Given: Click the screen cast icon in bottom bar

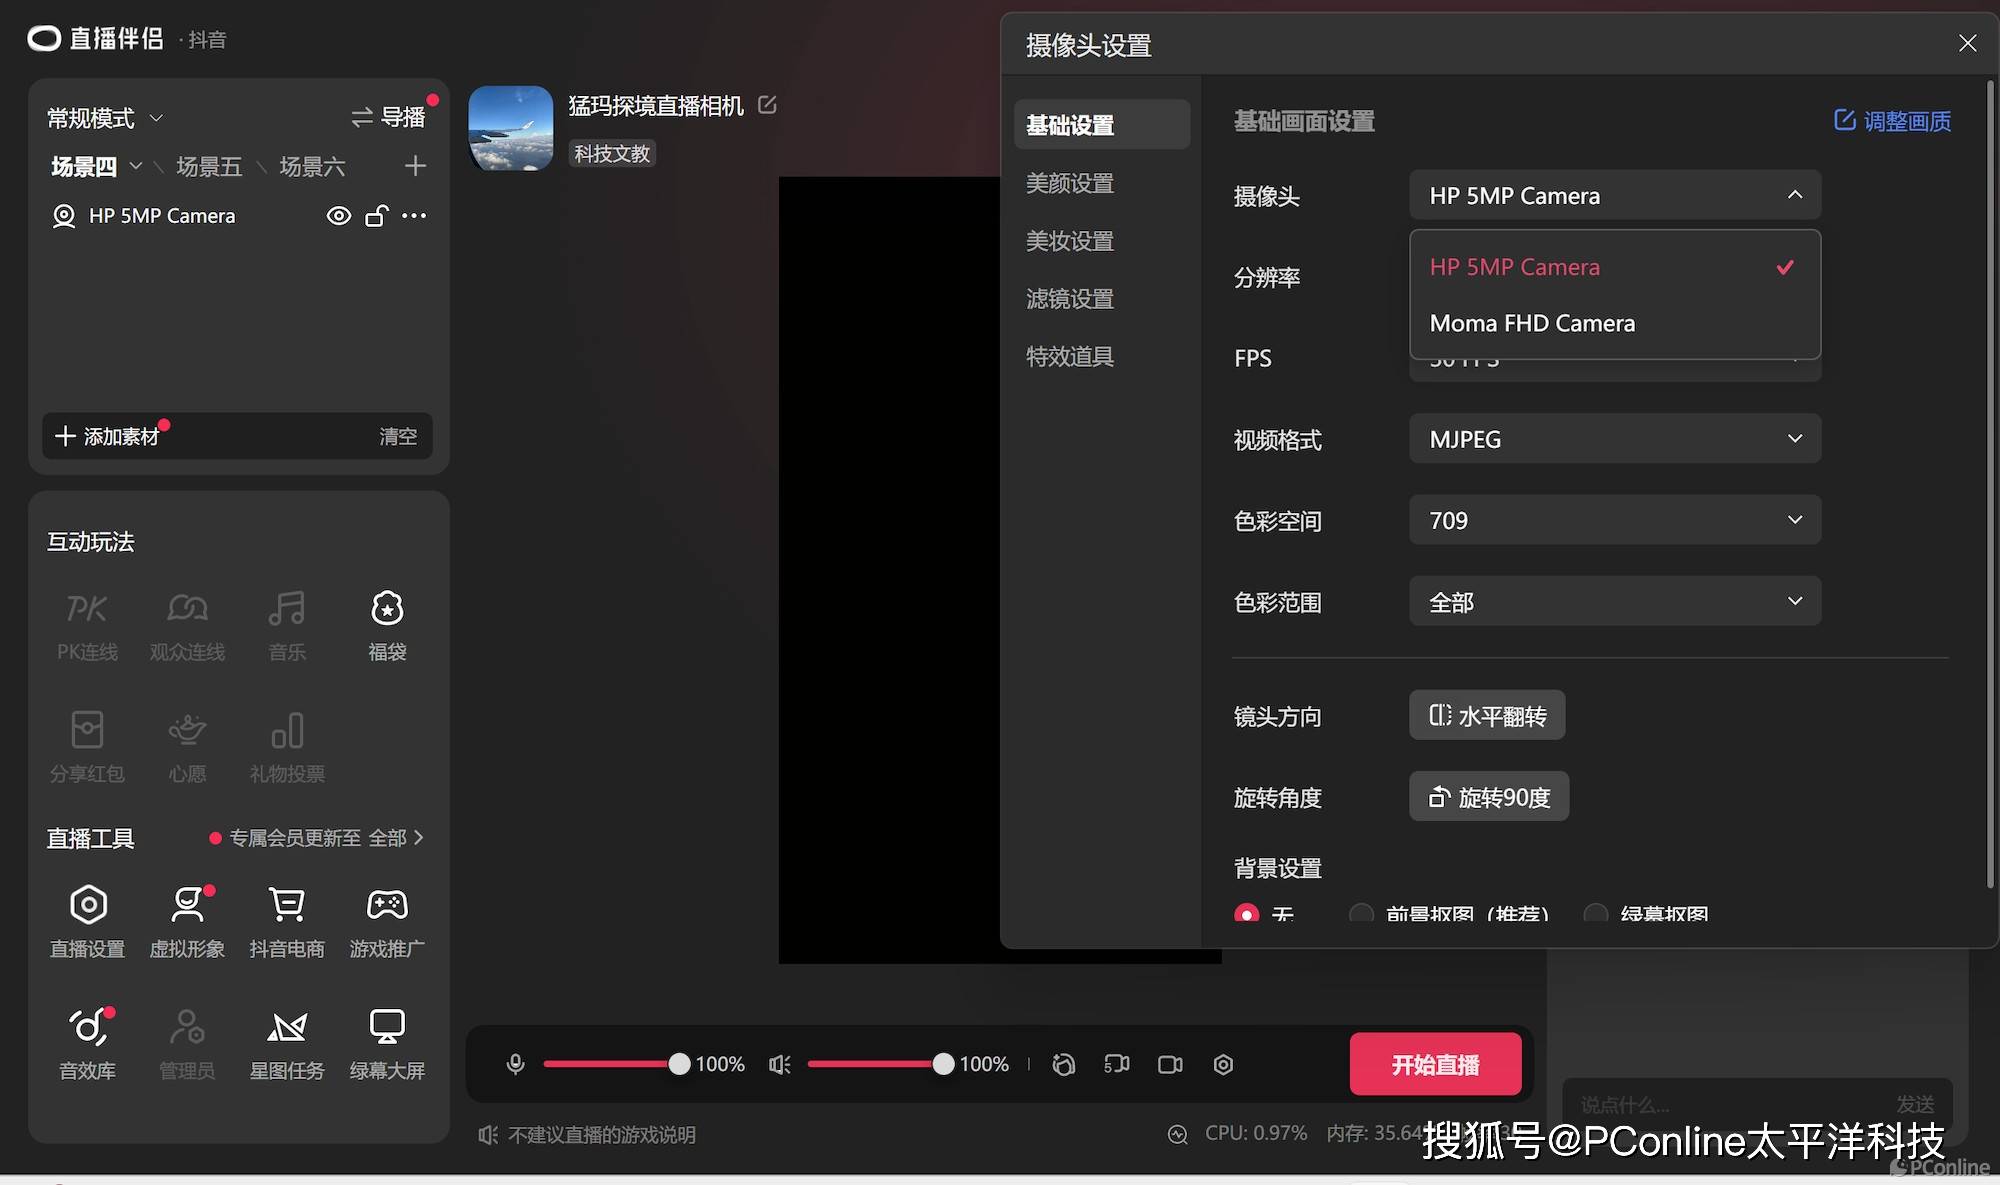Looking at the screenshot, I should (1117, 1064).
